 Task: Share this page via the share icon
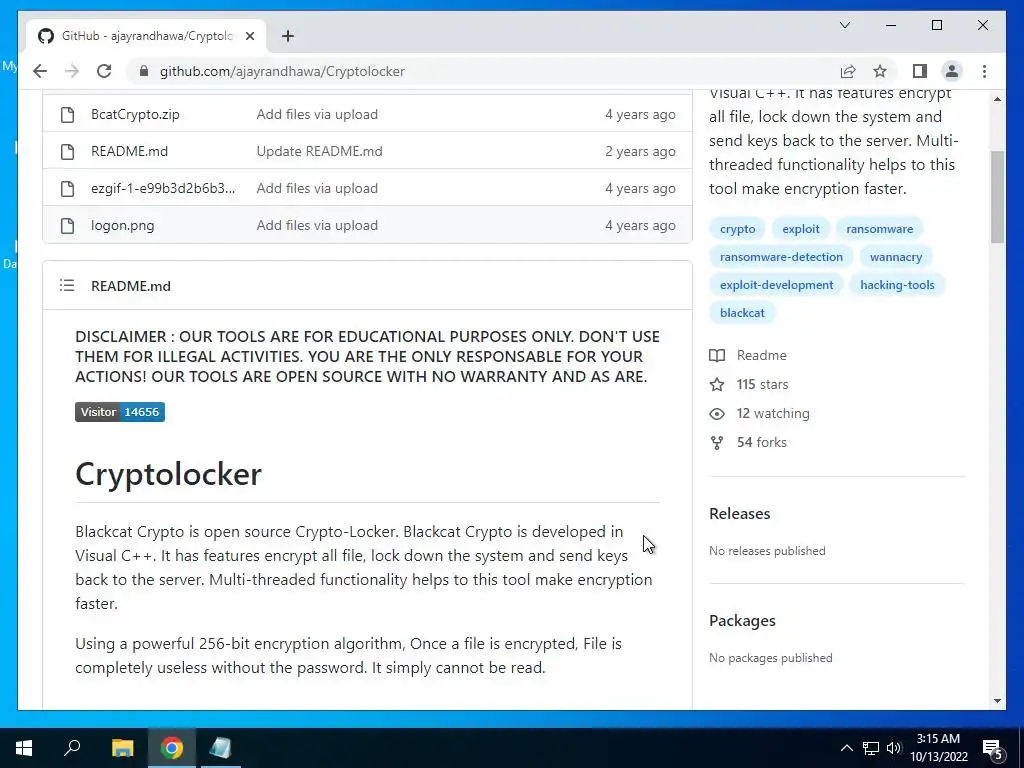[848, 71]
